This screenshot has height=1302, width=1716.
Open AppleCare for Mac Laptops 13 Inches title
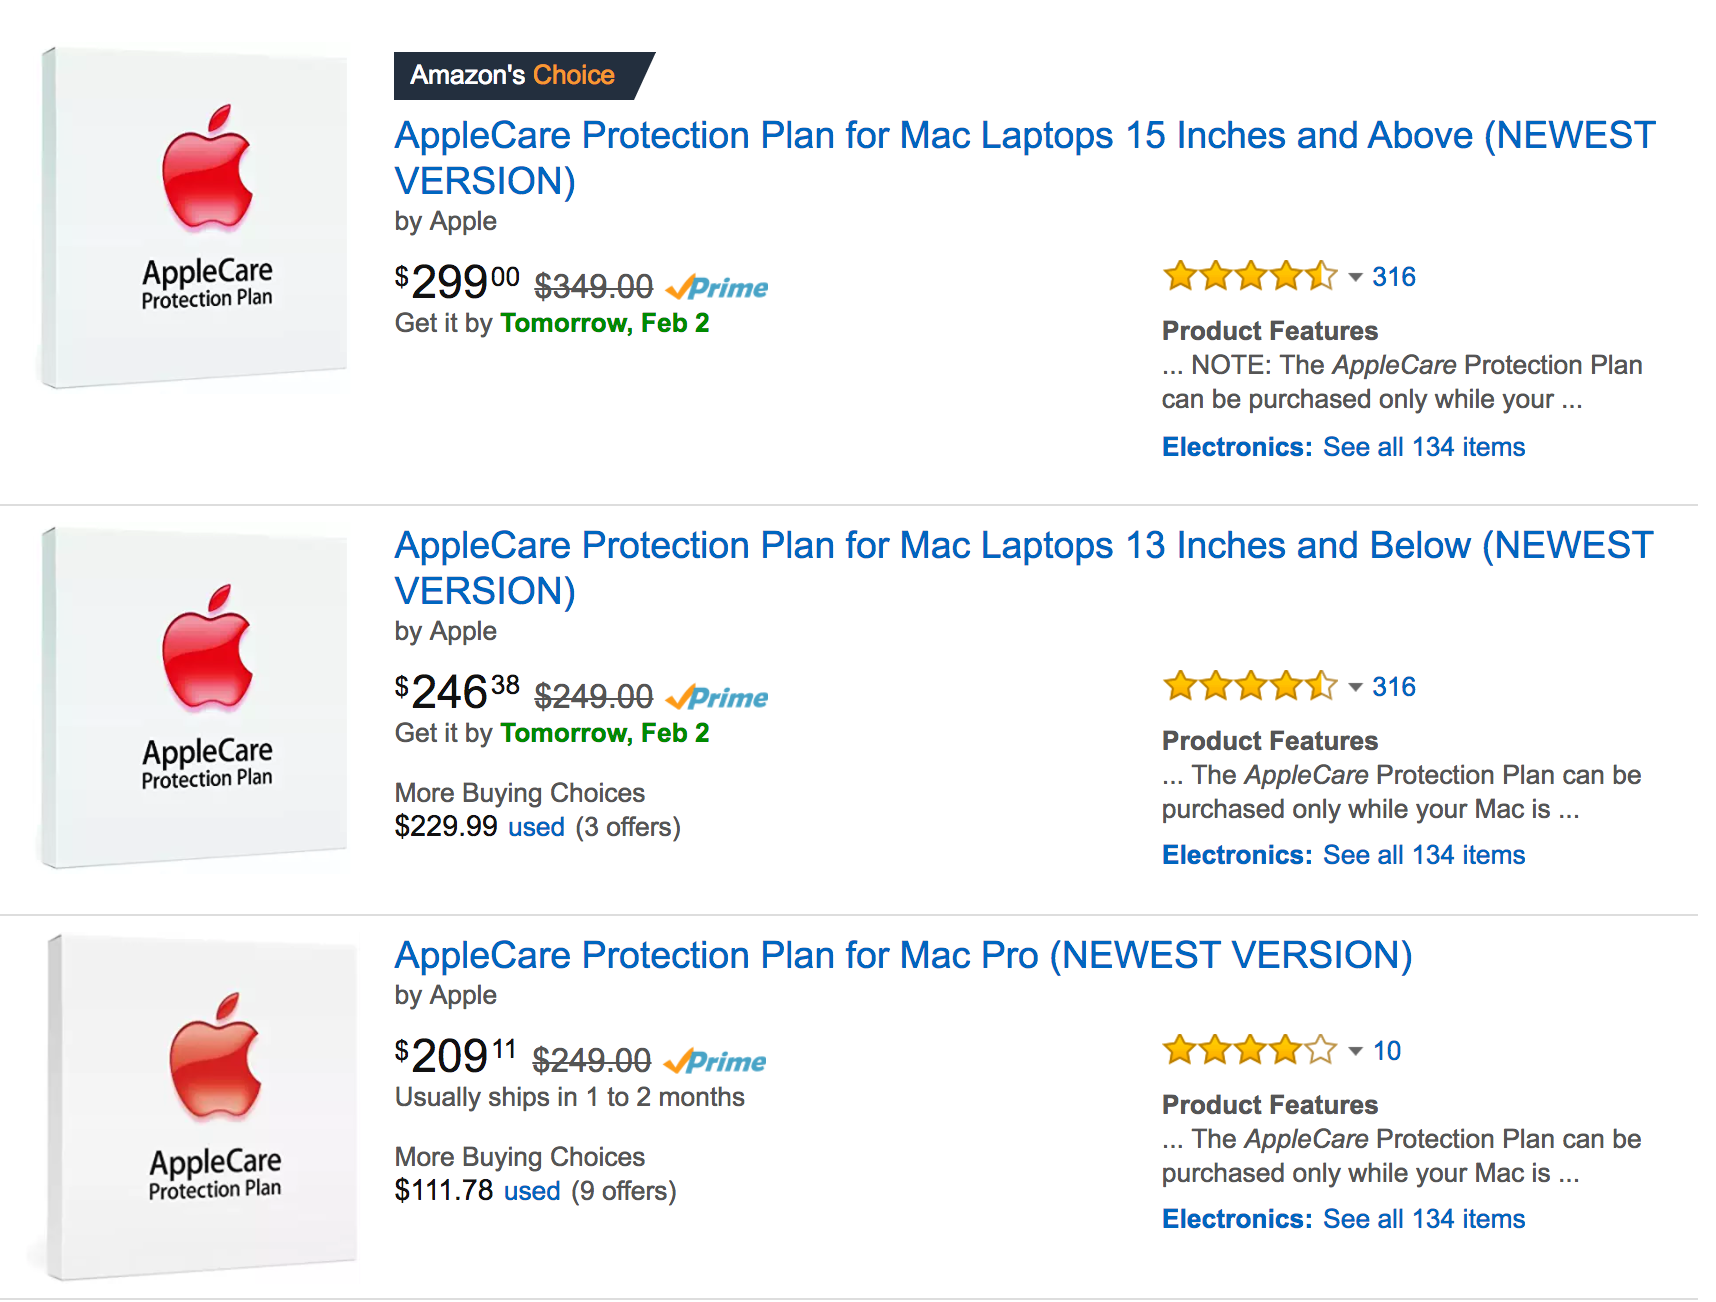pos(1024,546)
